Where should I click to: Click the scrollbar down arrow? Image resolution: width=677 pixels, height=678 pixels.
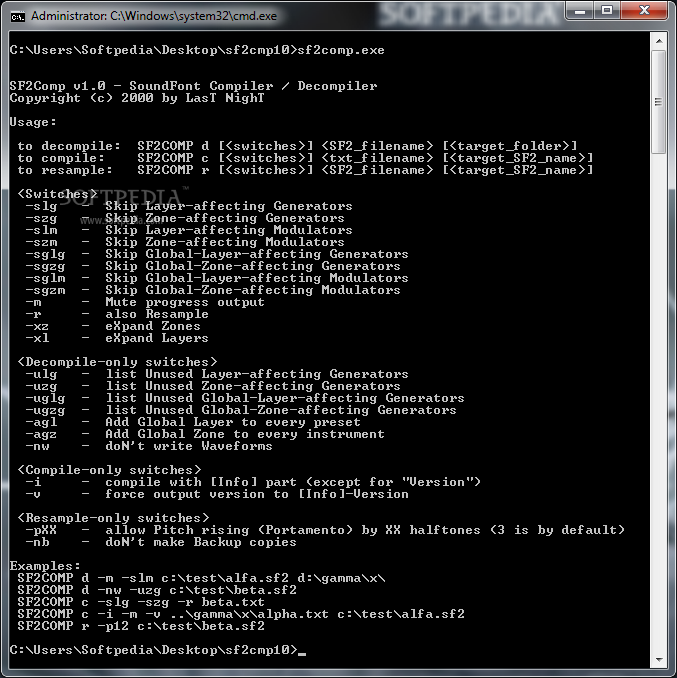tap(659, 659)
